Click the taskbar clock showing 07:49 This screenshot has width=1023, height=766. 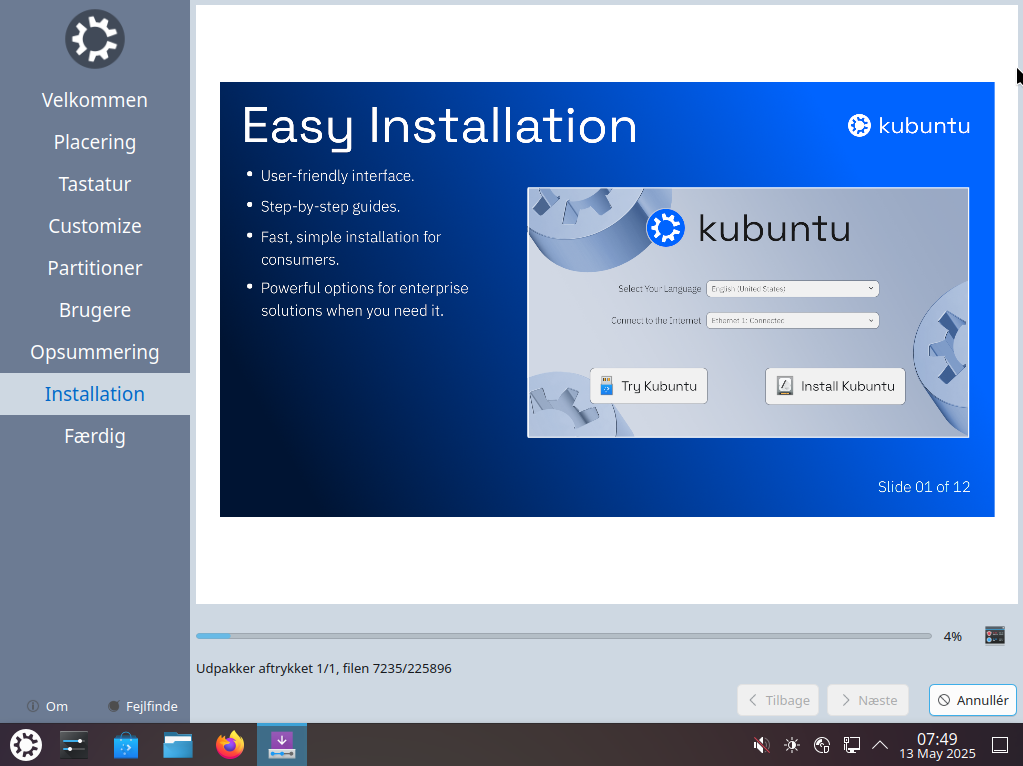click(x=937, y=745)
